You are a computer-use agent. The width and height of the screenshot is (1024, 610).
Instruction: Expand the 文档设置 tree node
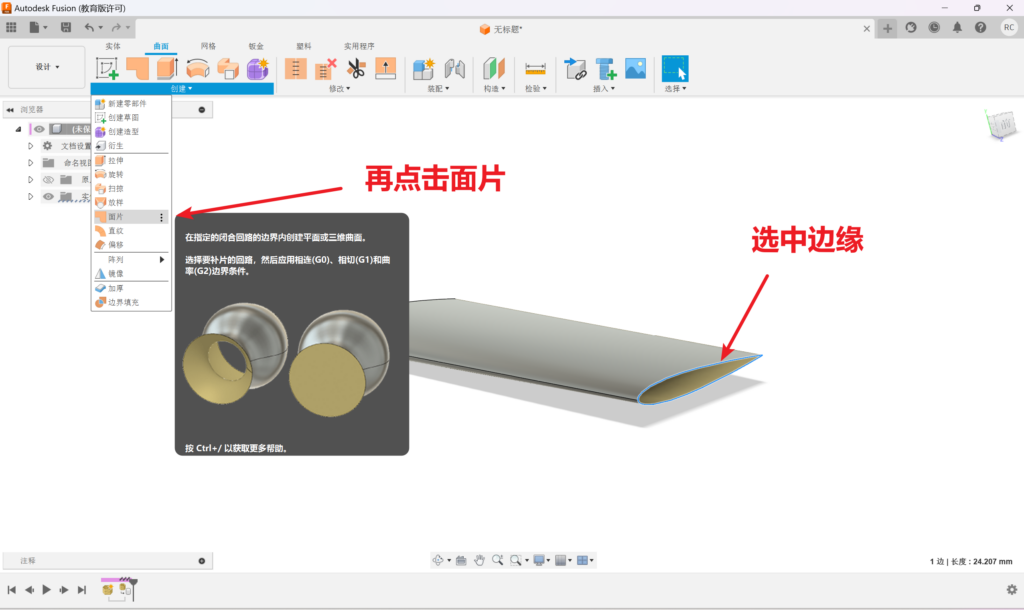point(31,146)
